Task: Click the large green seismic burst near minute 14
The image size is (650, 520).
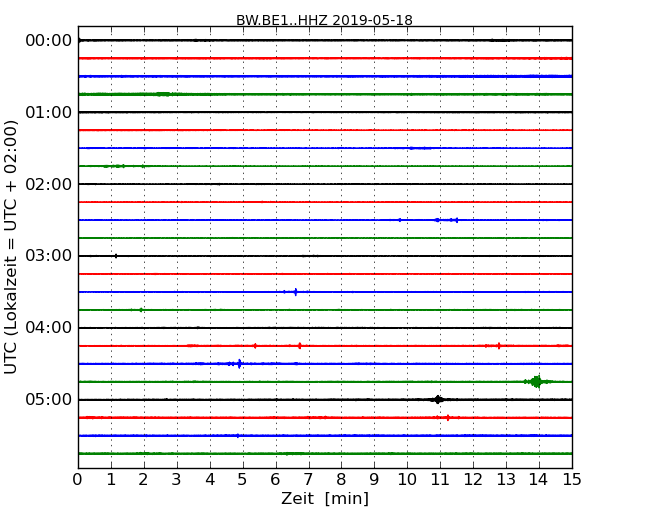Action: click(537, 381)
